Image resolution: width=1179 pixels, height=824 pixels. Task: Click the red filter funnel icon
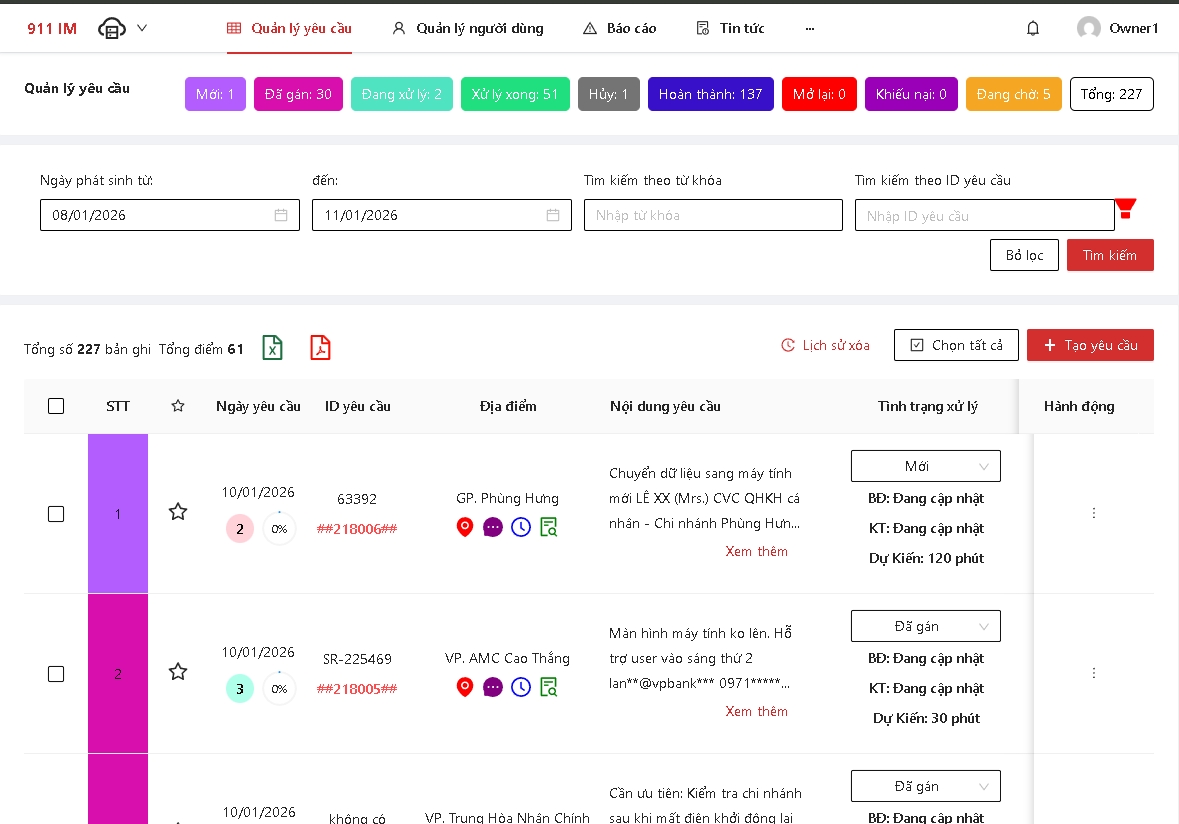coord(1126,208)
